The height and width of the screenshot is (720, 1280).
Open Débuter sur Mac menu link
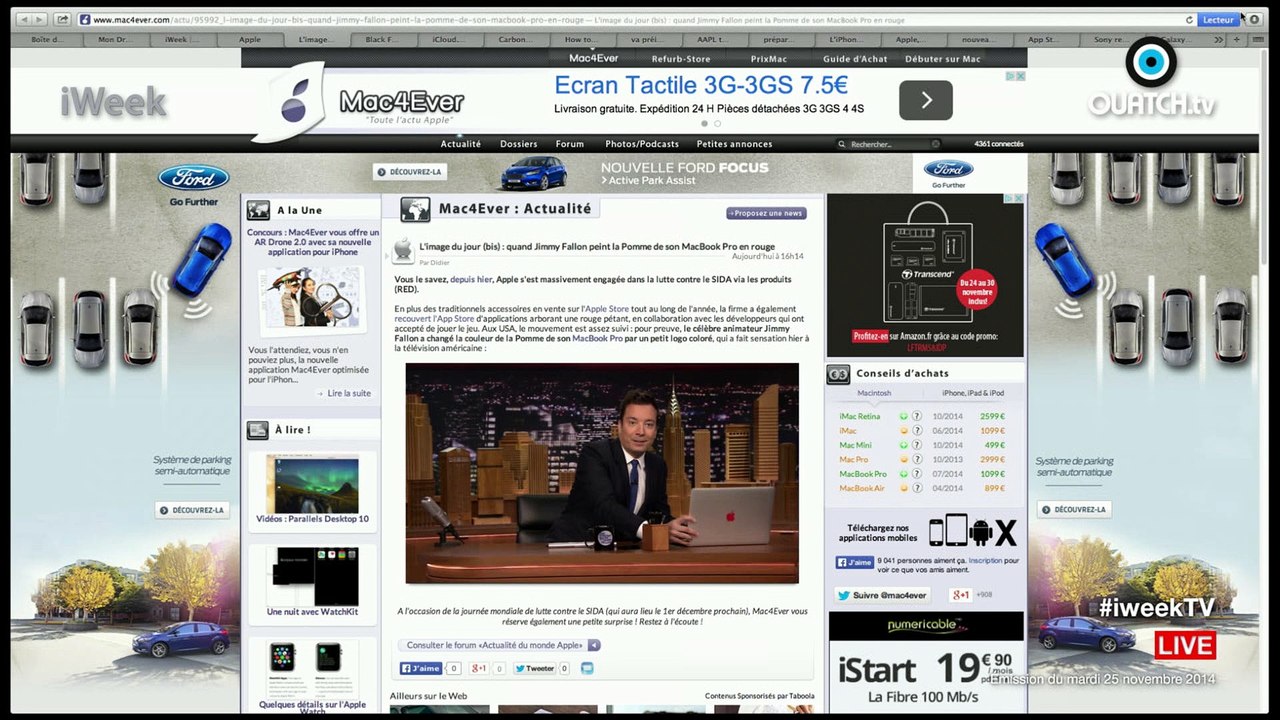click(943, 59)
